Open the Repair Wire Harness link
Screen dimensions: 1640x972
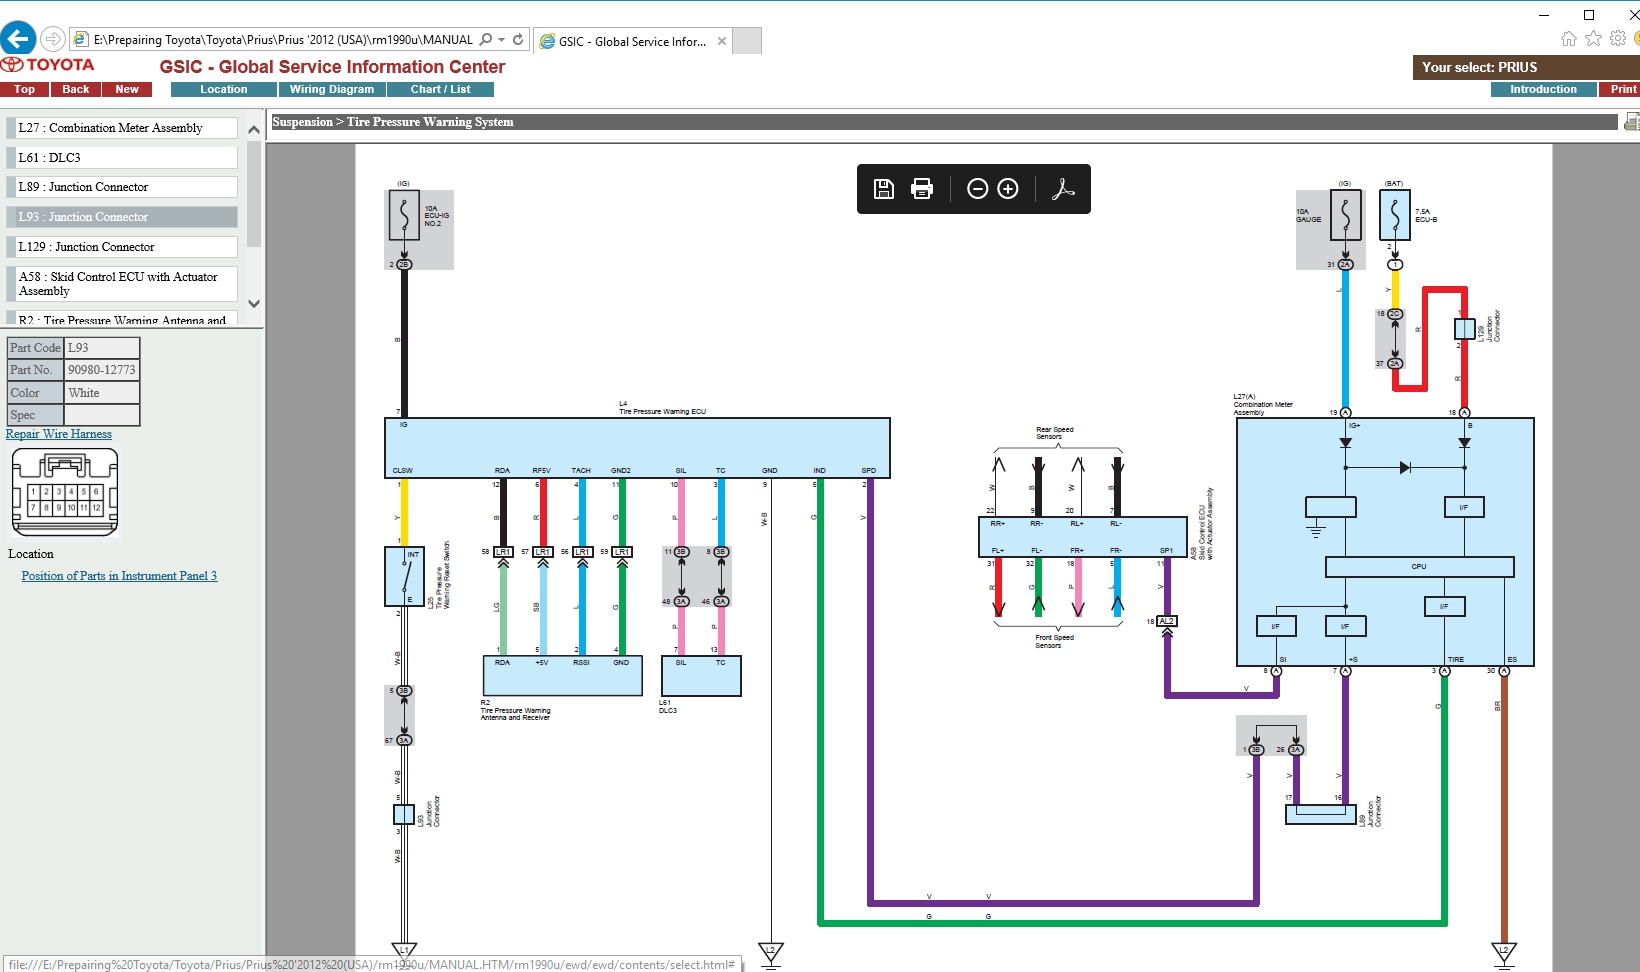coord(59,434)
